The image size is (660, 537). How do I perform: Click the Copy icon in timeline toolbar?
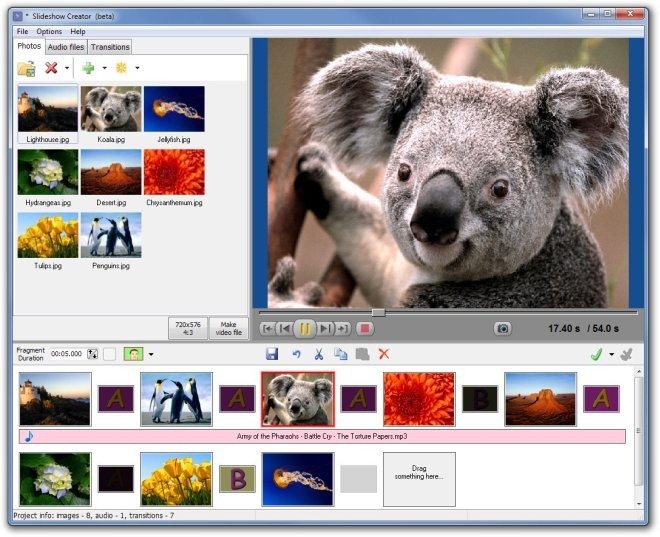pyautogui.click(x=341, y=354)
